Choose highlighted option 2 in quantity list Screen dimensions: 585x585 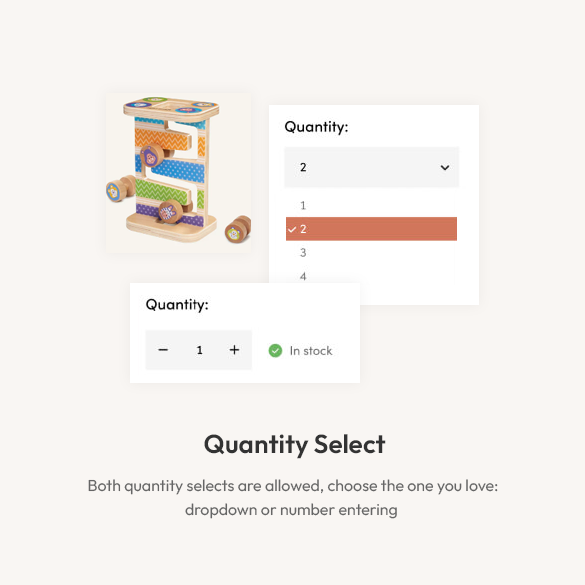(x=371, y=229)
